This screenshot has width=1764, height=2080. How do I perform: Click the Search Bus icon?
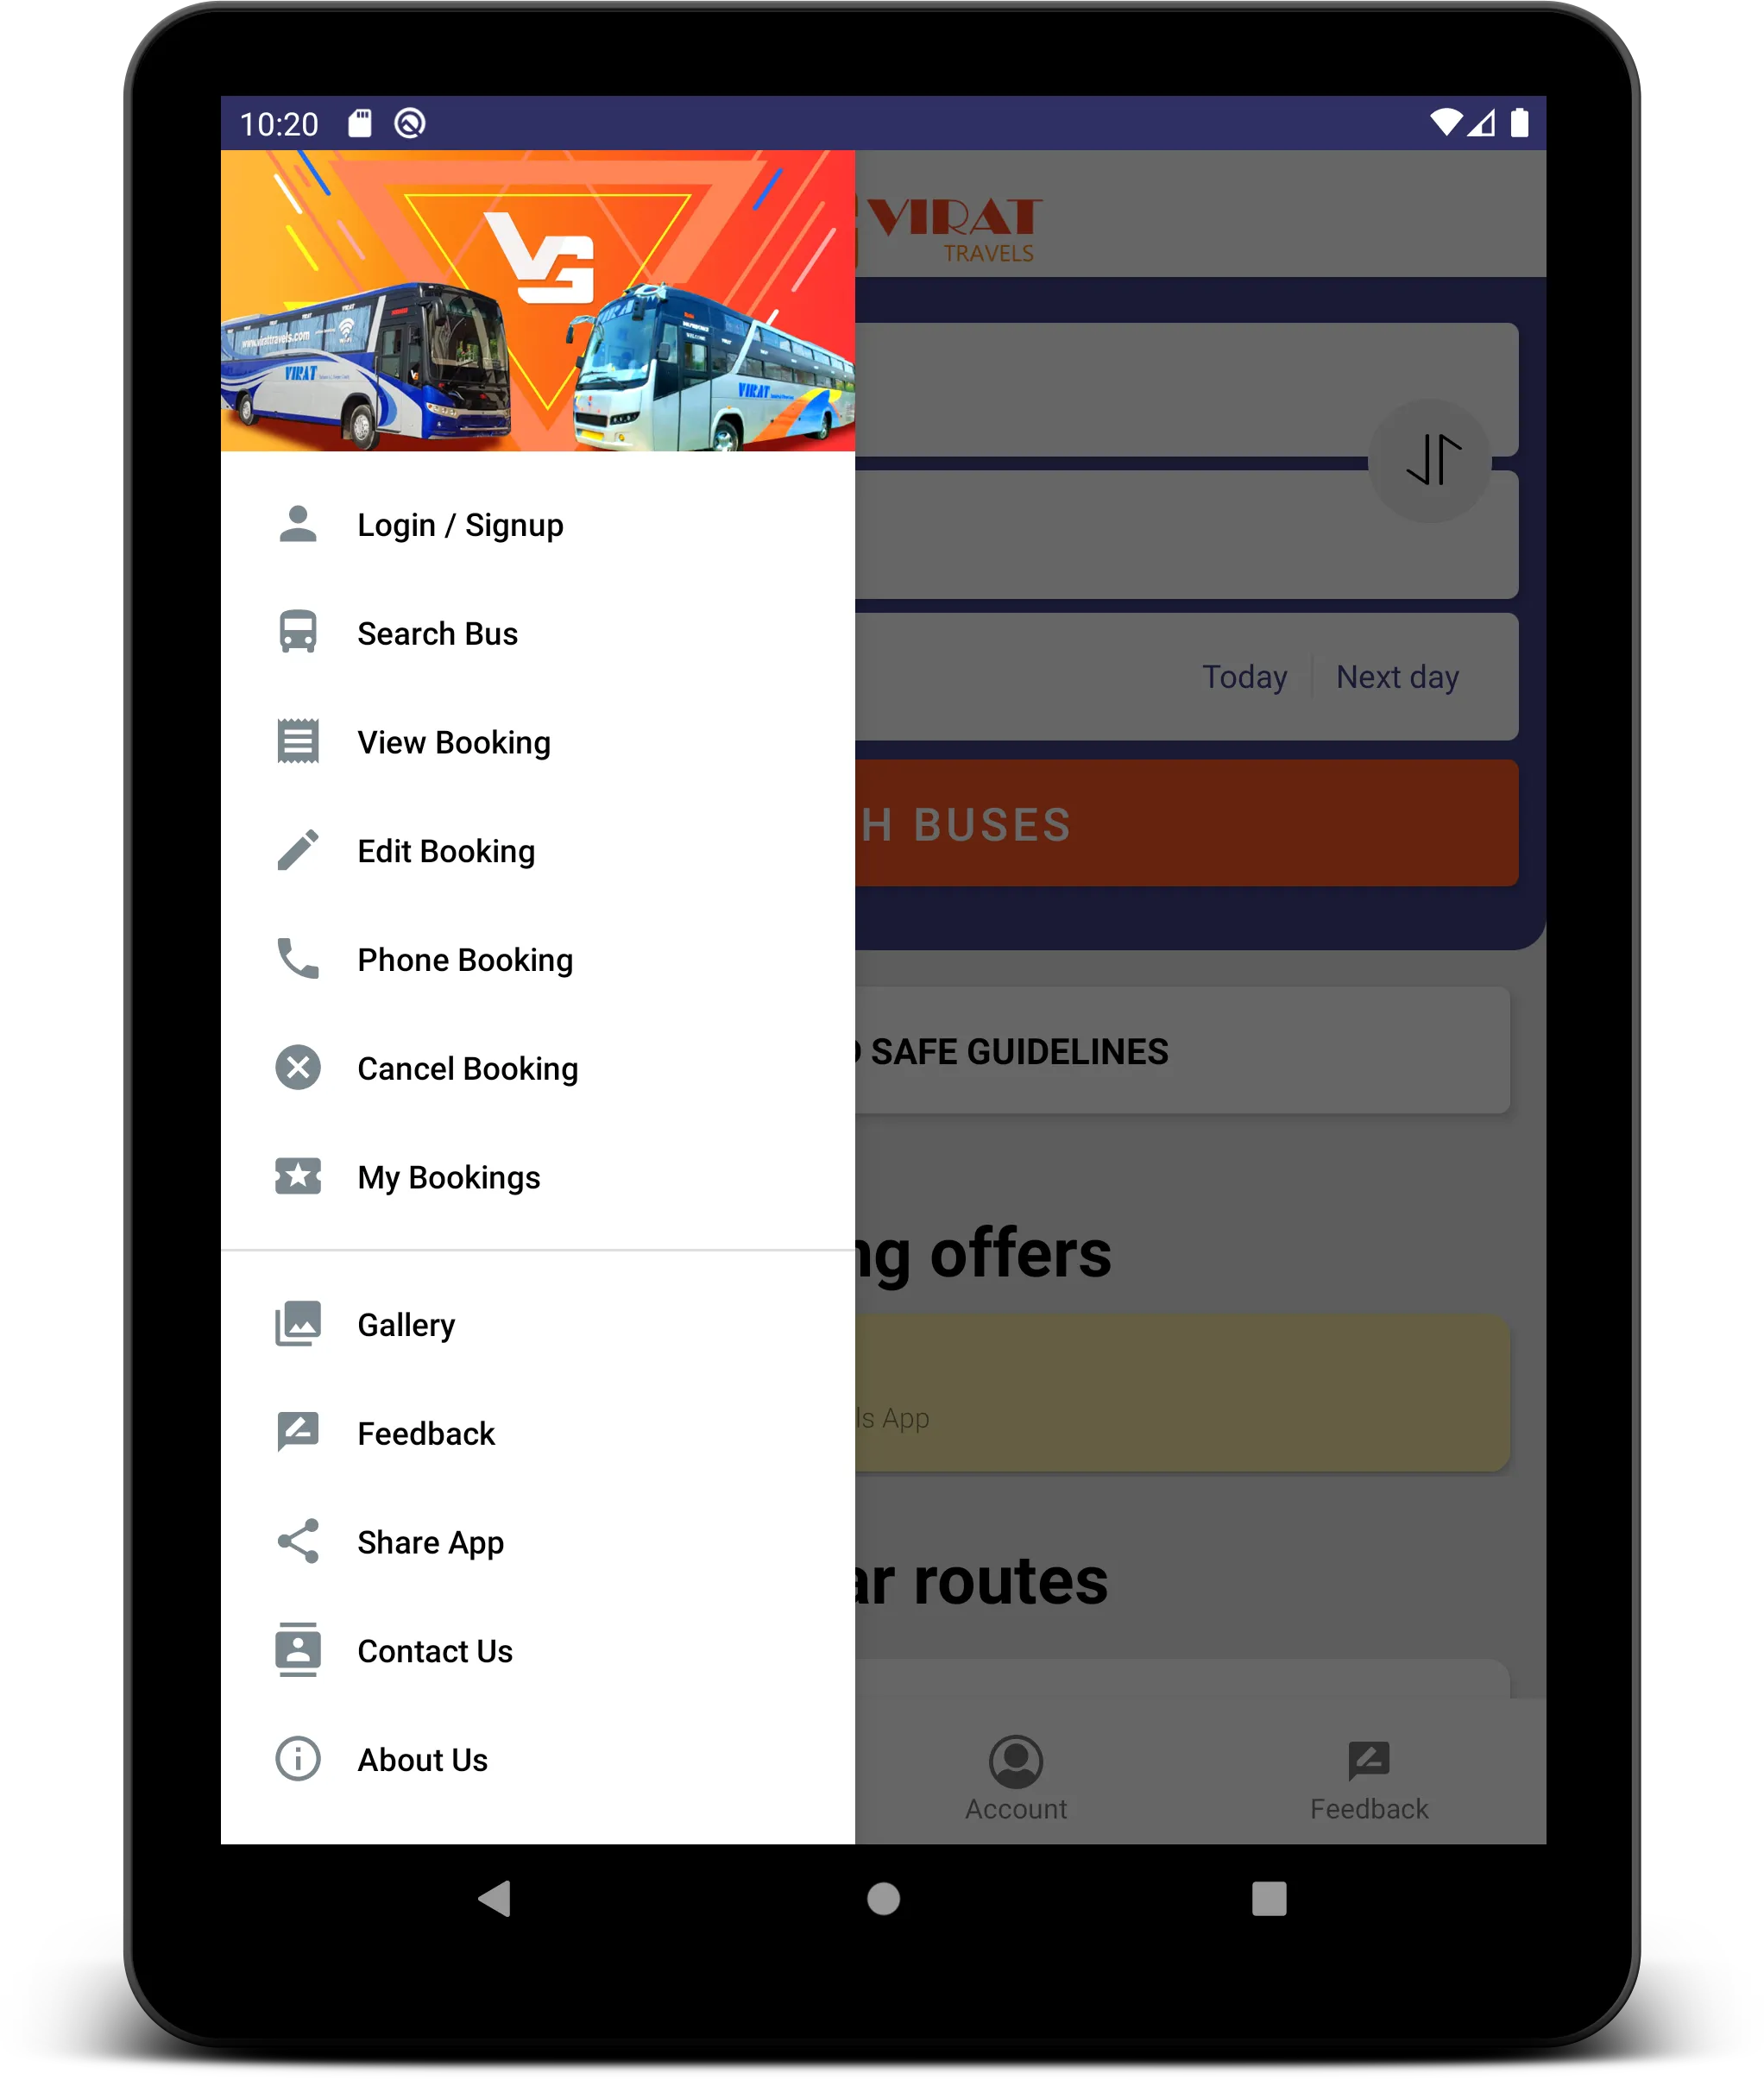point(298,633)
